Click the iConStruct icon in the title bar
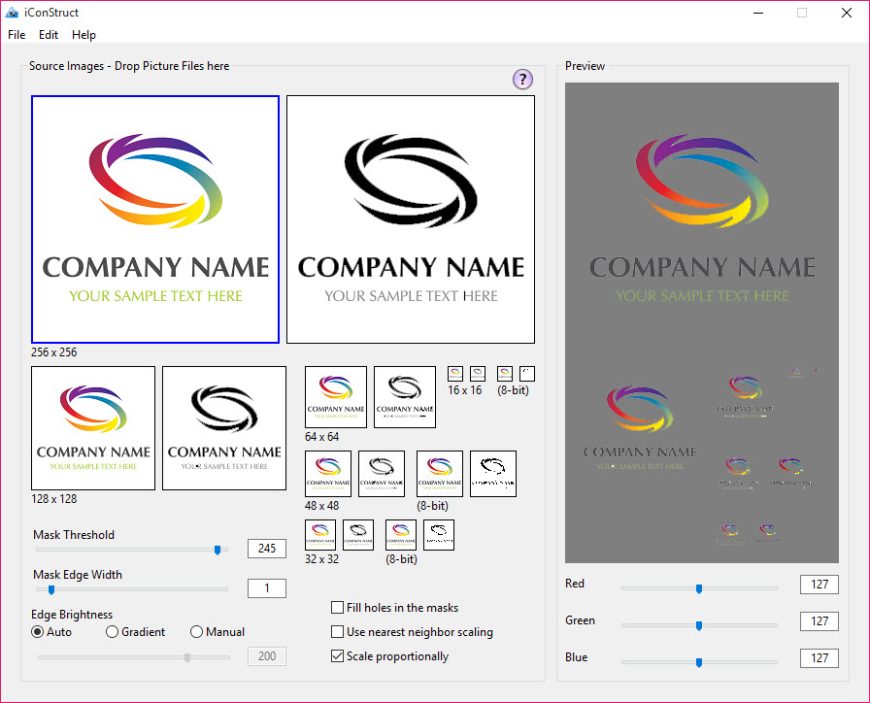 click(12, 12)
